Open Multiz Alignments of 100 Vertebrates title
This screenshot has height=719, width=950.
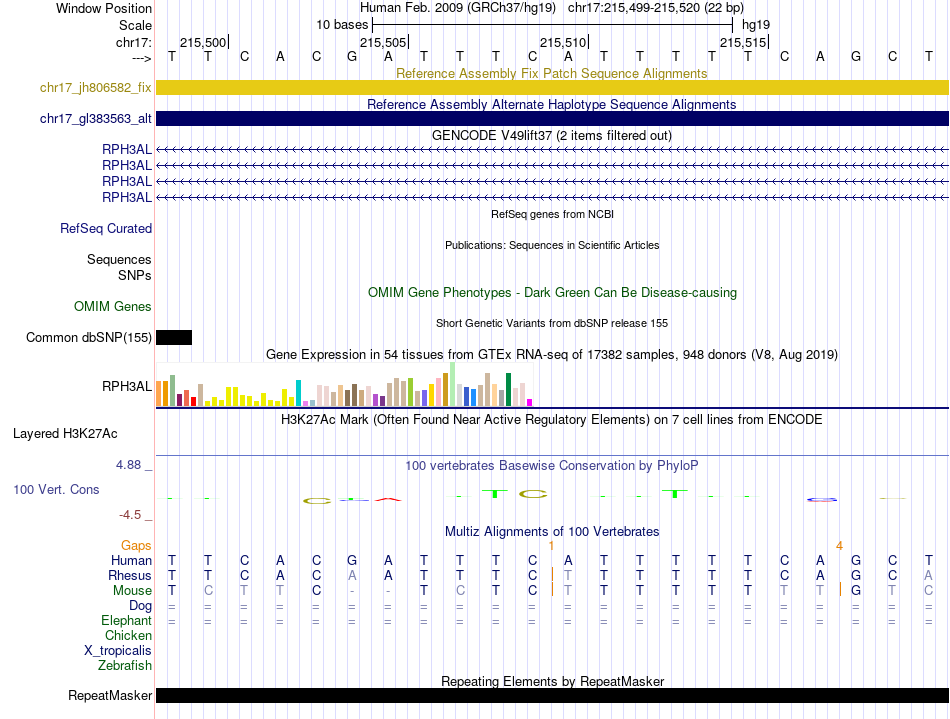(x=552, y=532)
